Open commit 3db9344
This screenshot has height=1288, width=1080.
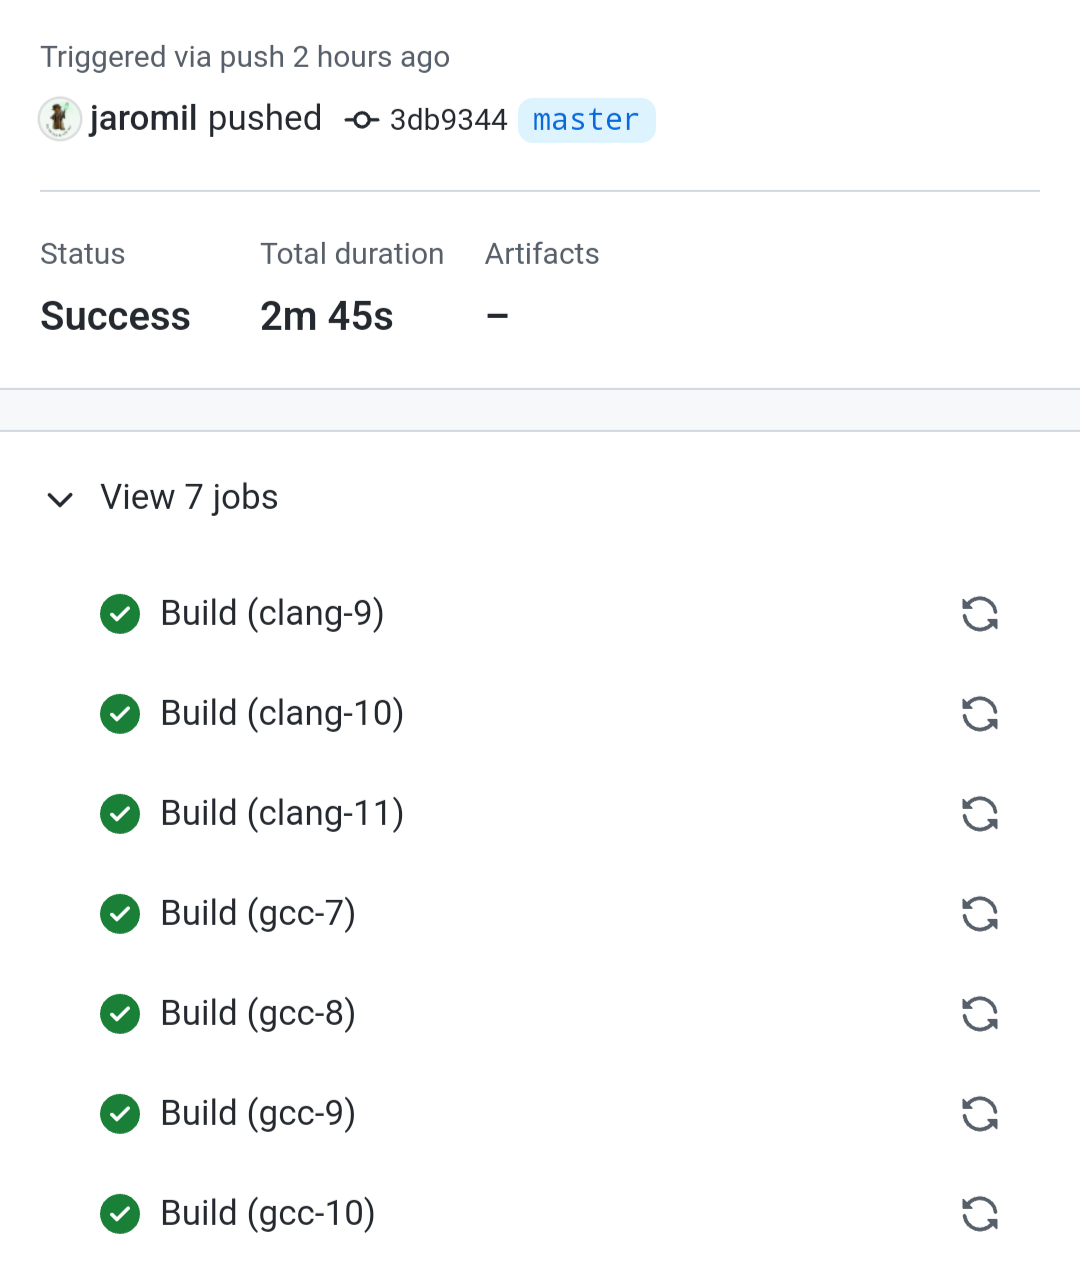pos(448,120)
